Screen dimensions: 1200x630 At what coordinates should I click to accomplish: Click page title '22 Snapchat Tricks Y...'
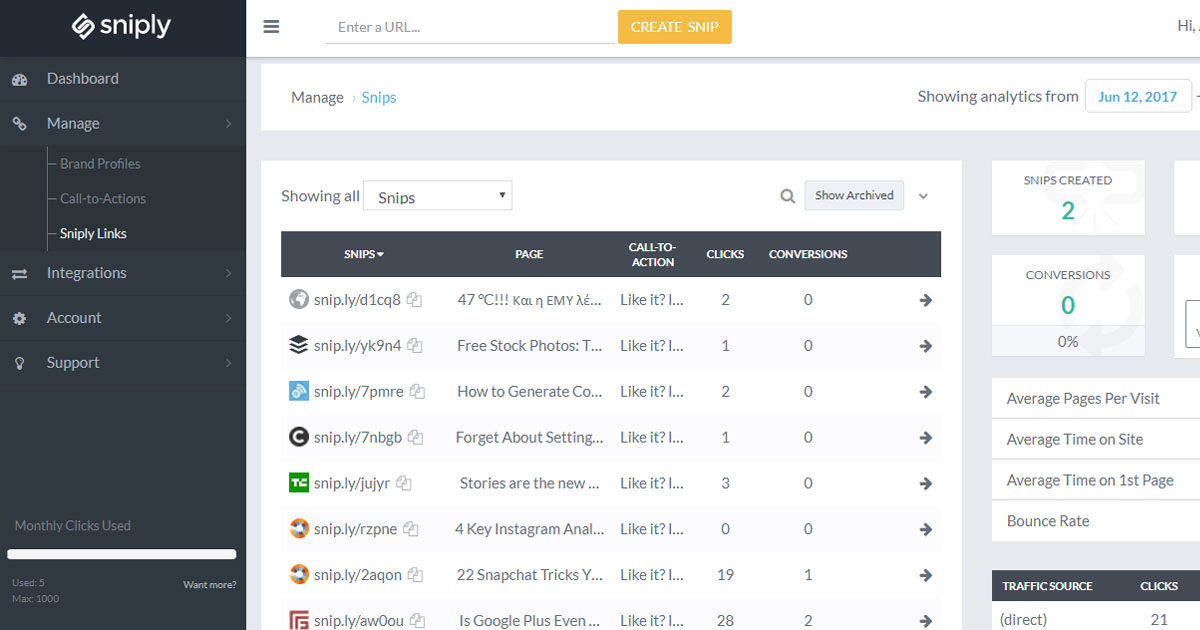pos(530,575)
